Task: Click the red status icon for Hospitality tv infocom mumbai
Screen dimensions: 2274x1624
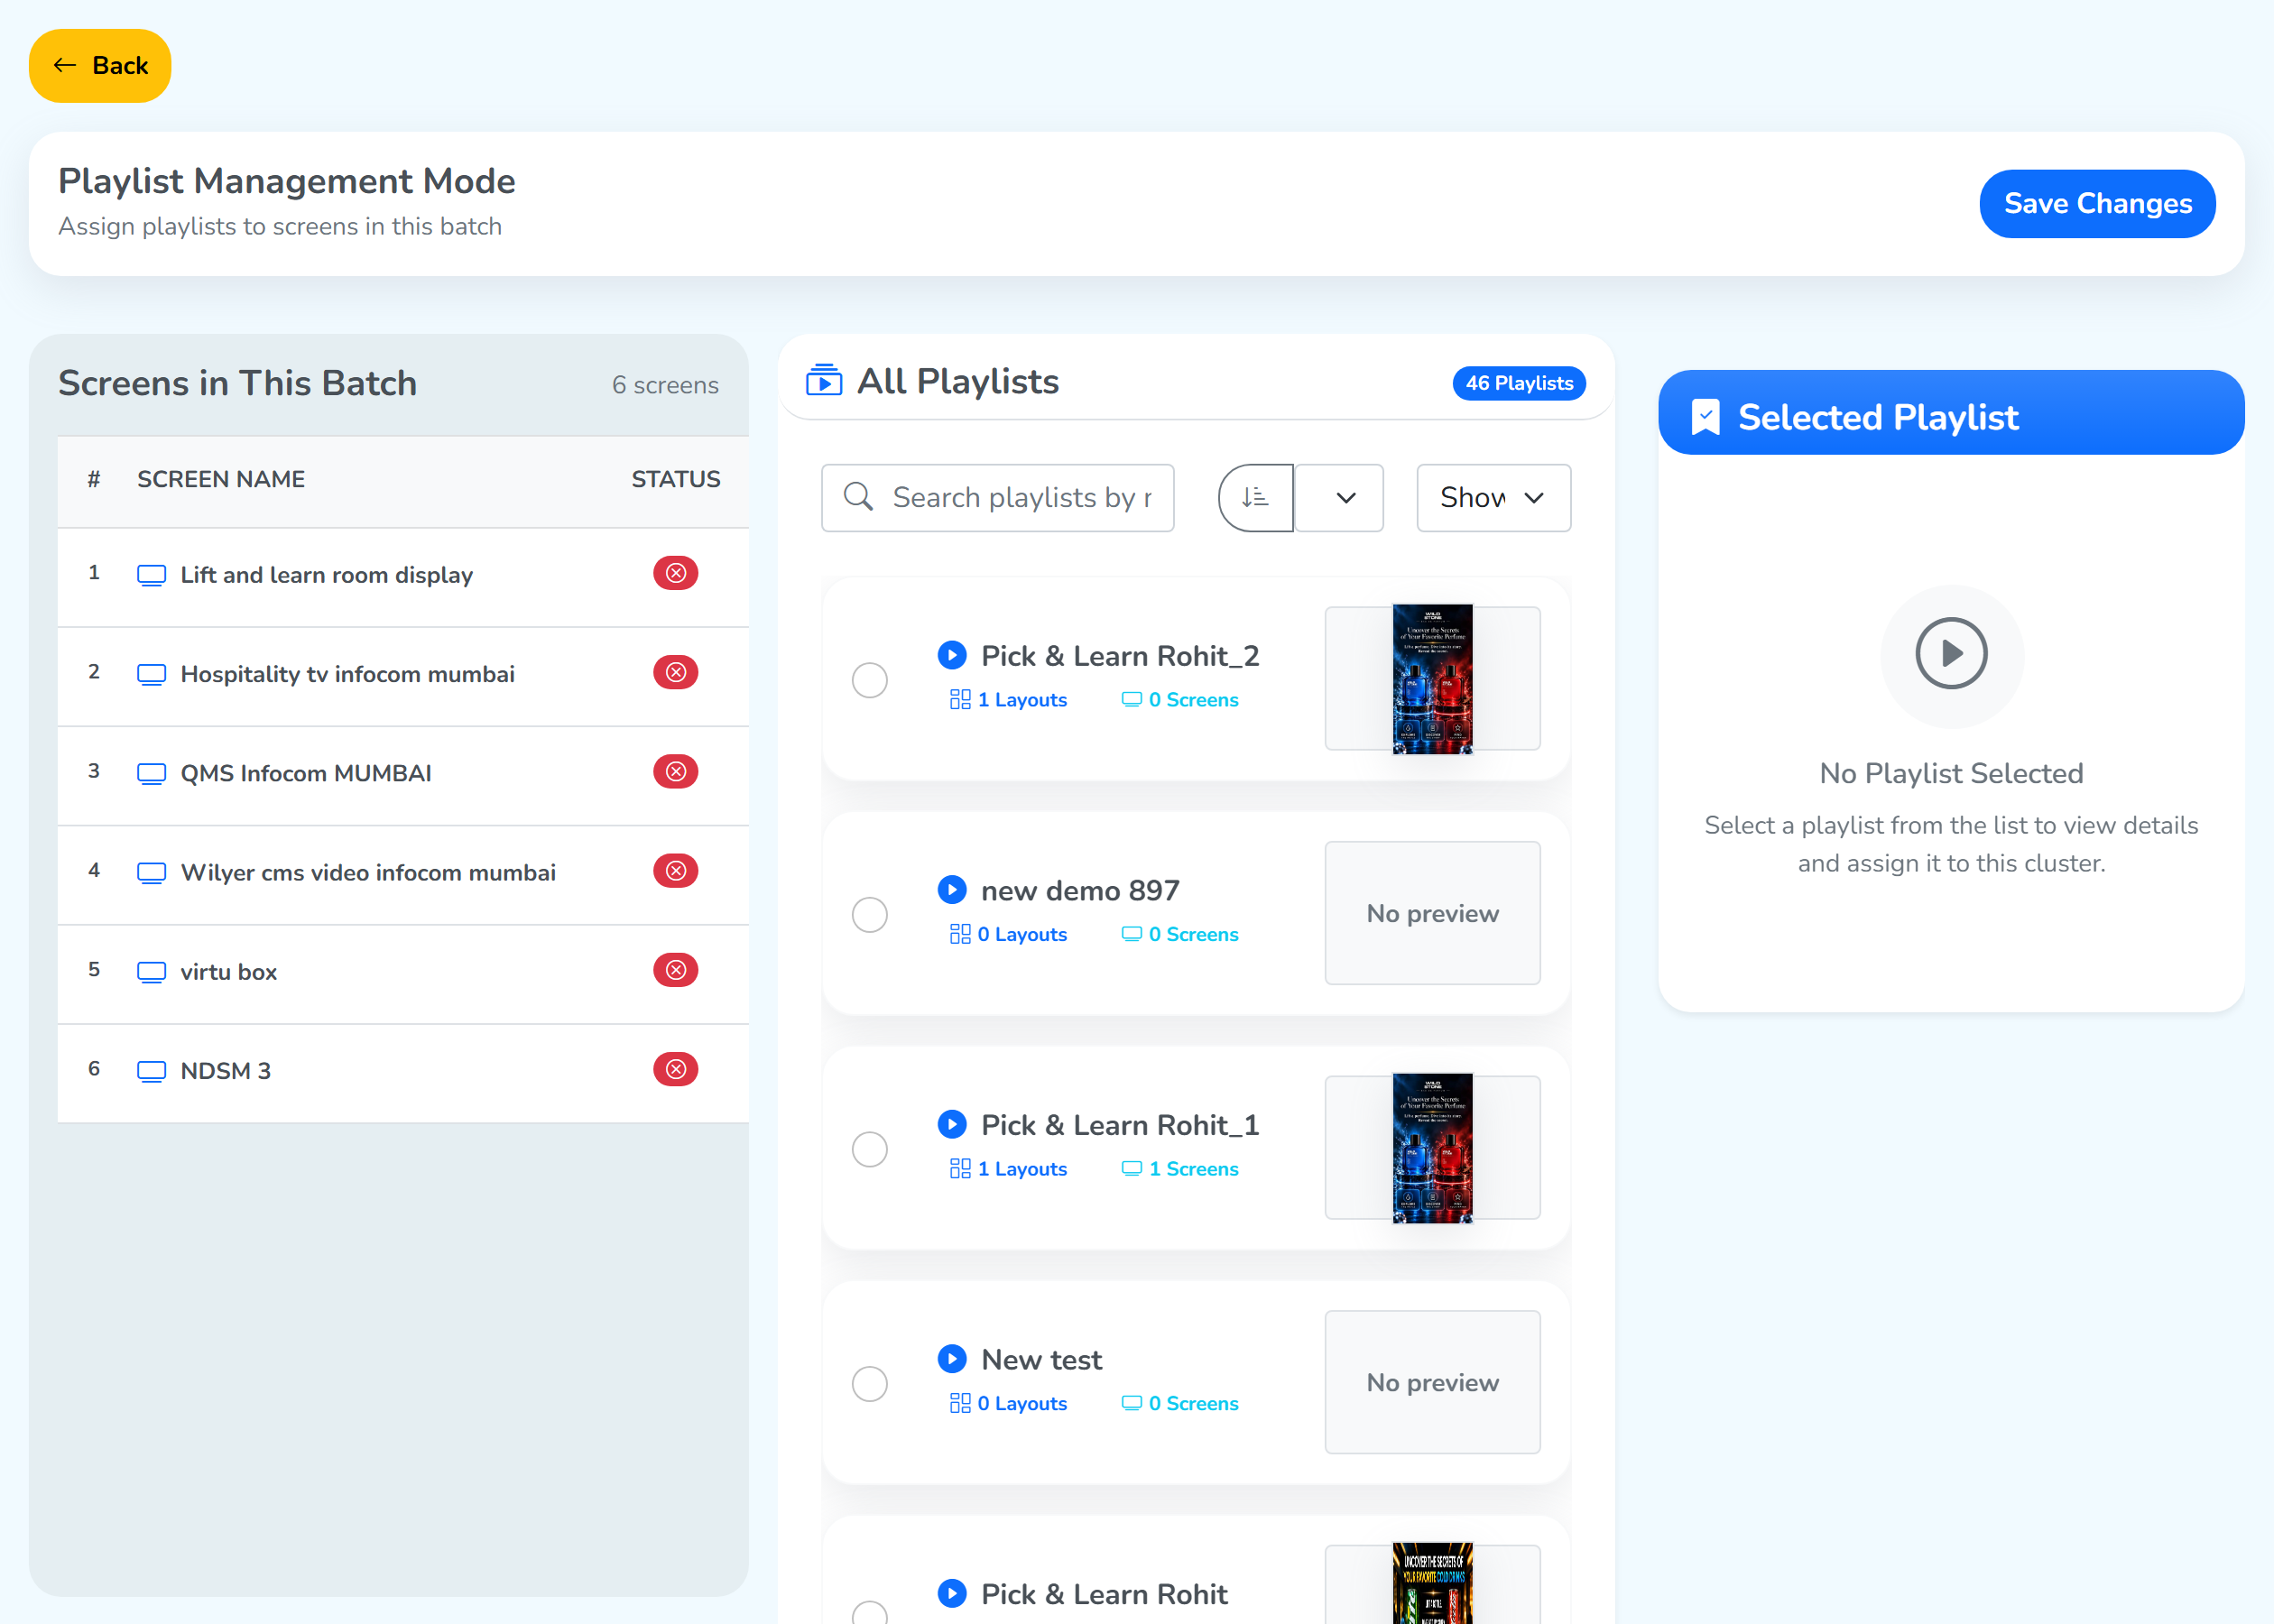Action: click(675, 672)
